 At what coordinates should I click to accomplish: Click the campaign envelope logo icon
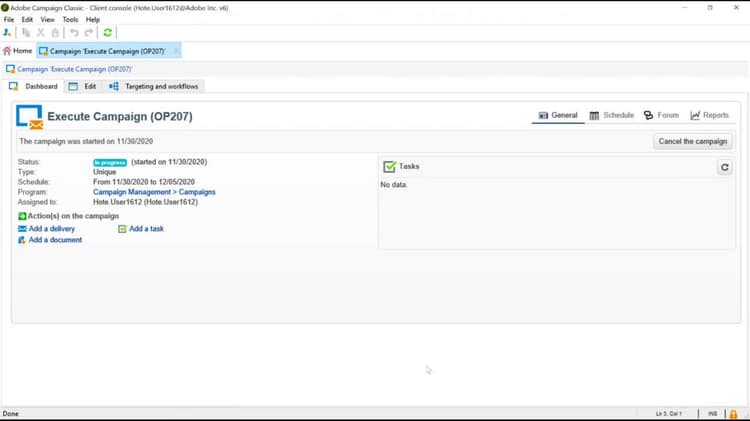(x=30, y=117)
